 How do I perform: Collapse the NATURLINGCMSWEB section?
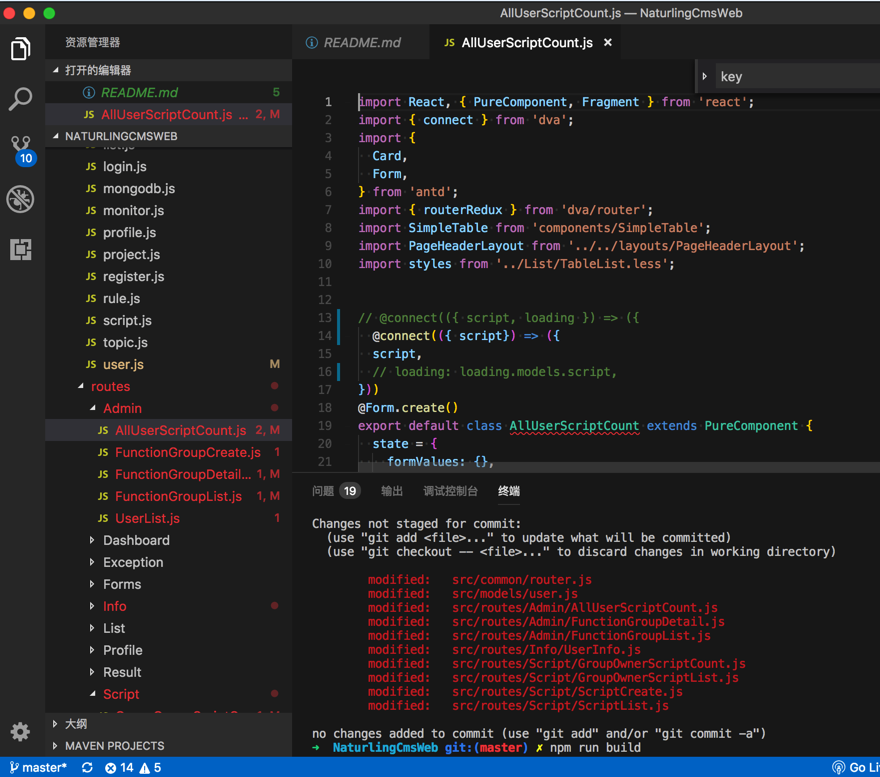(168, 136)
